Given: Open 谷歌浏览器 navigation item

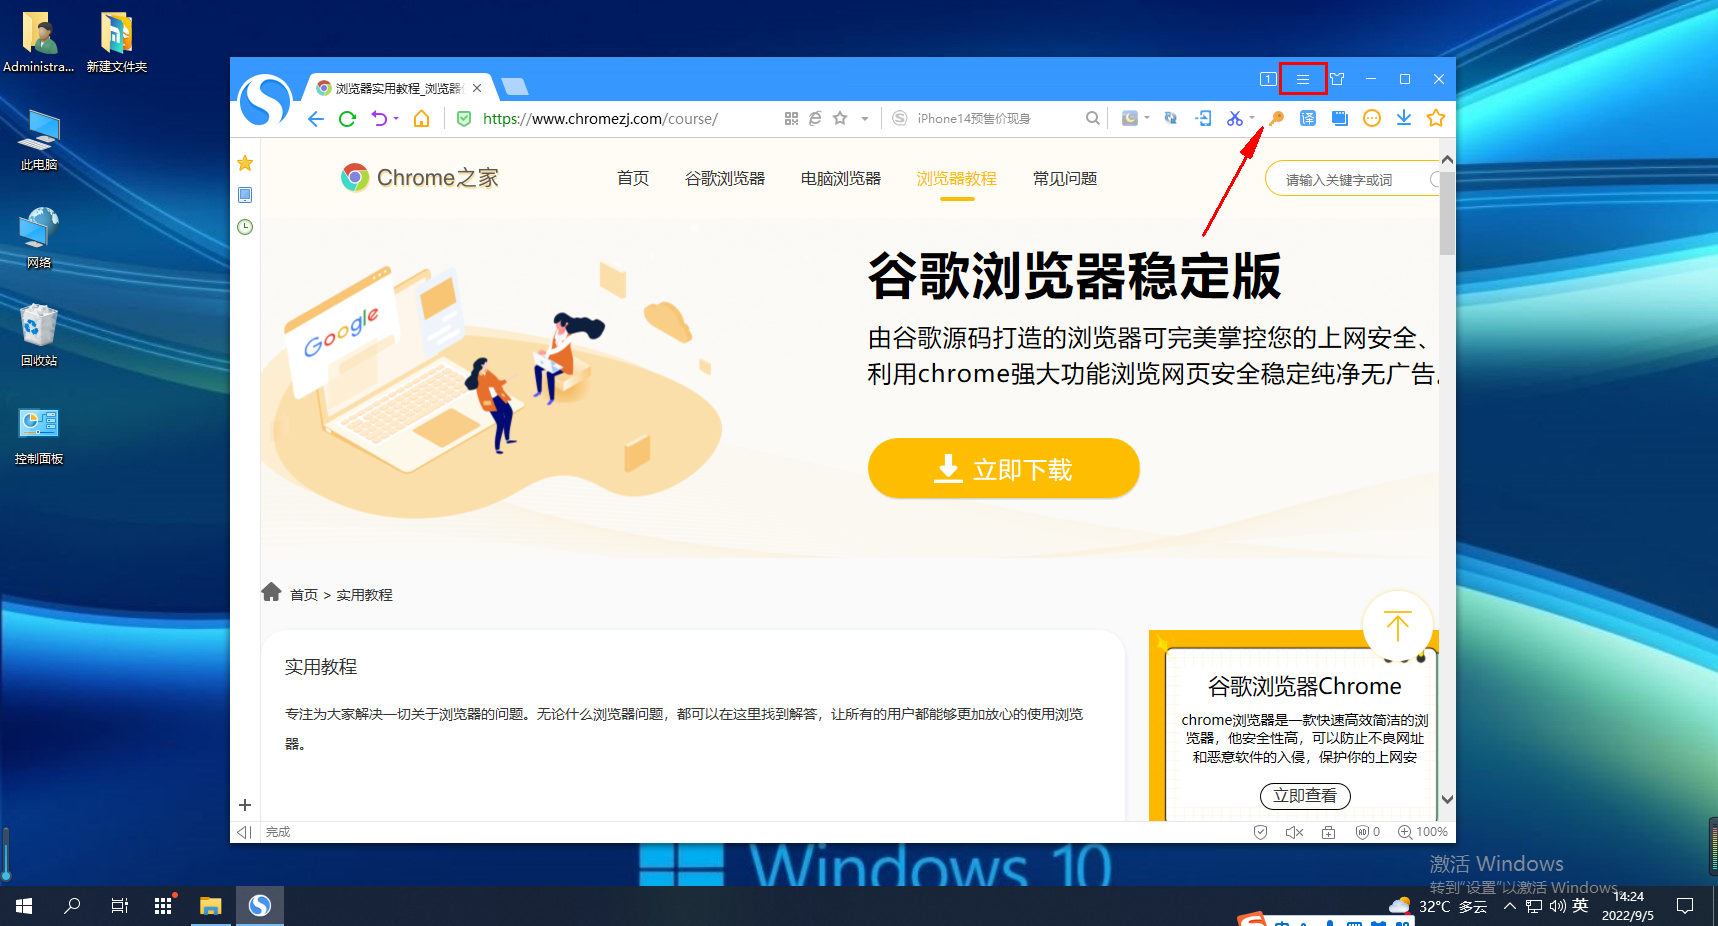Looking at the screenshot, I should click(x=725, y=178).
